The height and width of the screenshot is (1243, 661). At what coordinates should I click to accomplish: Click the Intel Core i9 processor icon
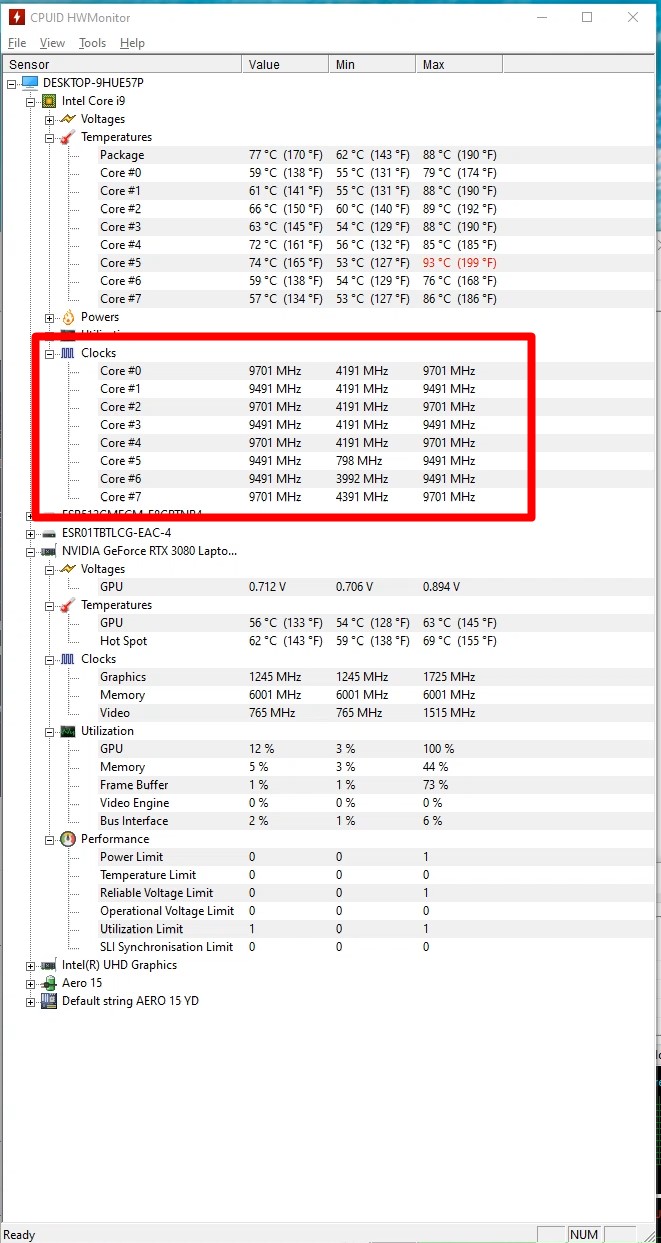tap(48, 101)
